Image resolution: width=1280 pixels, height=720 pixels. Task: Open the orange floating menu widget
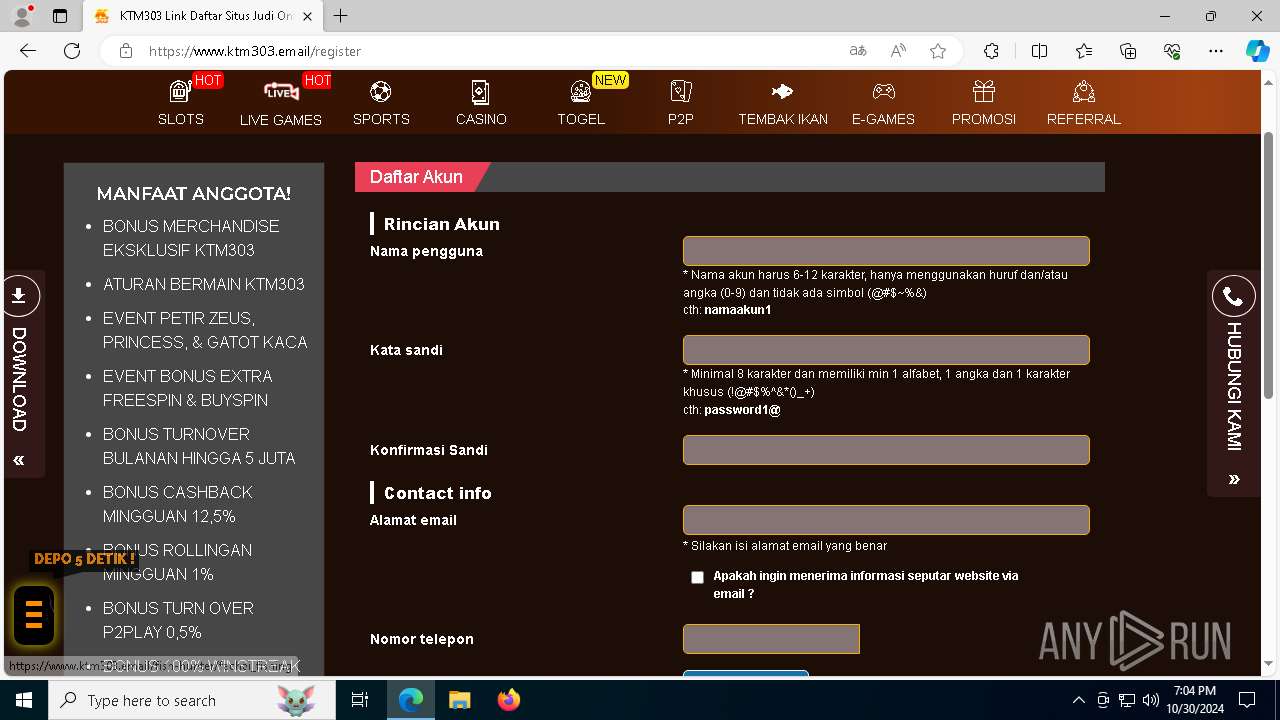pyautogui.click(x=34, y=614)
